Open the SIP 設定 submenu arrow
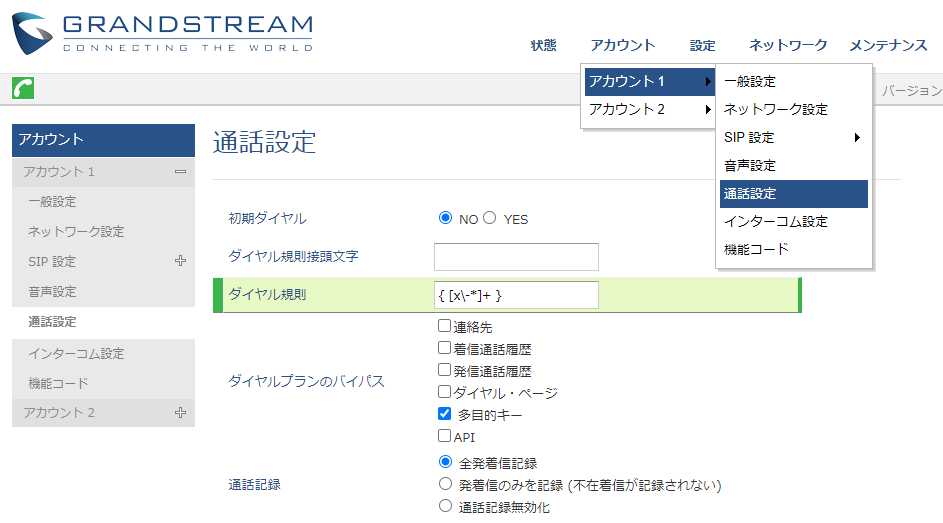Image resolution: width=943 pixels, height=523 pixels. coord(857,138)
